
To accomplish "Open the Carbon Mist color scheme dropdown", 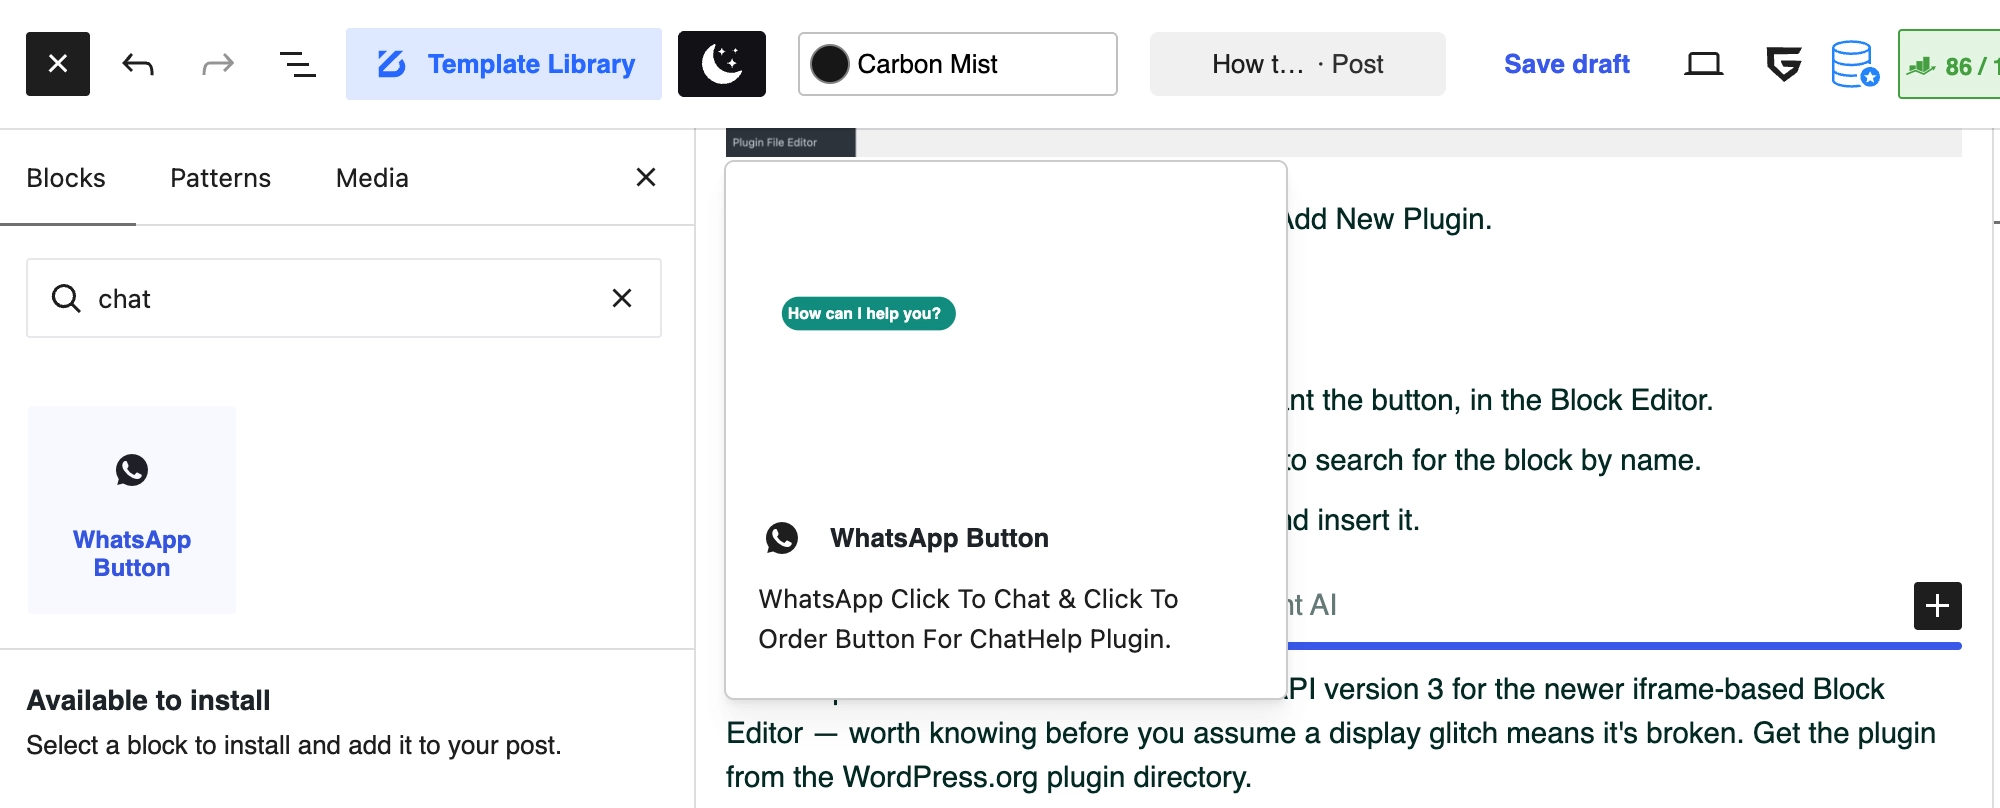I will (x=958, y=64).
